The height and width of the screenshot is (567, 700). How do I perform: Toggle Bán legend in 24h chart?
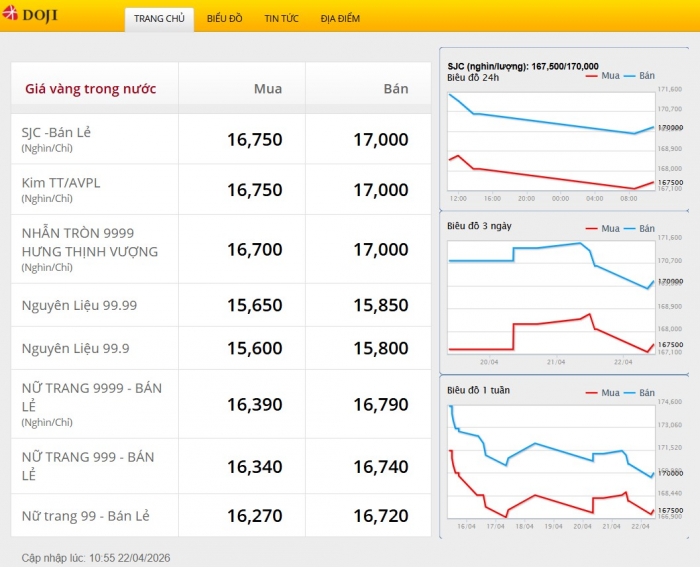point(639,77)
